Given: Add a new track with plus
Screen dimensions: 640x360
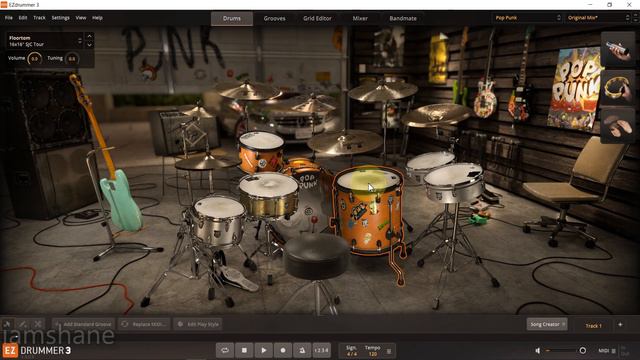Looking at the screenshot, I should [x=620, y=324].
